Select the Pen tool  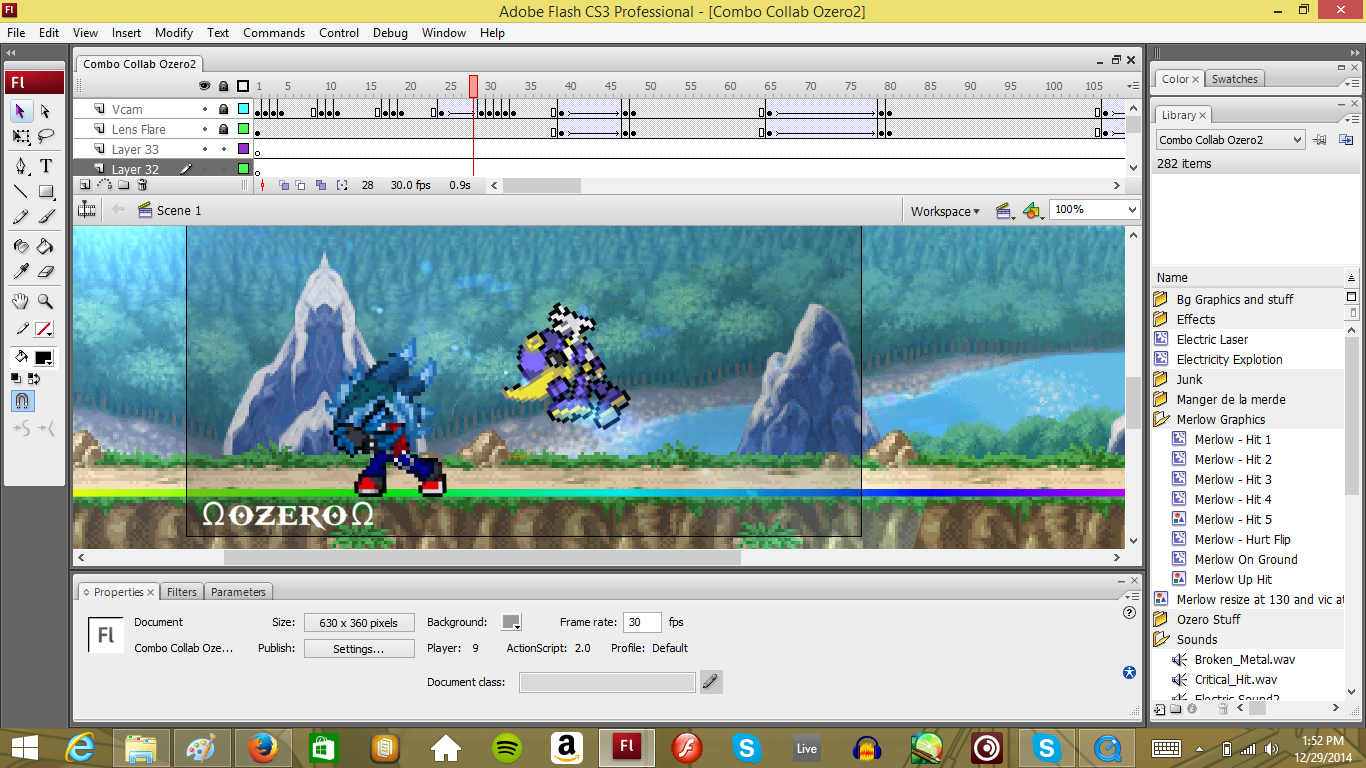[x=20, y=165]
